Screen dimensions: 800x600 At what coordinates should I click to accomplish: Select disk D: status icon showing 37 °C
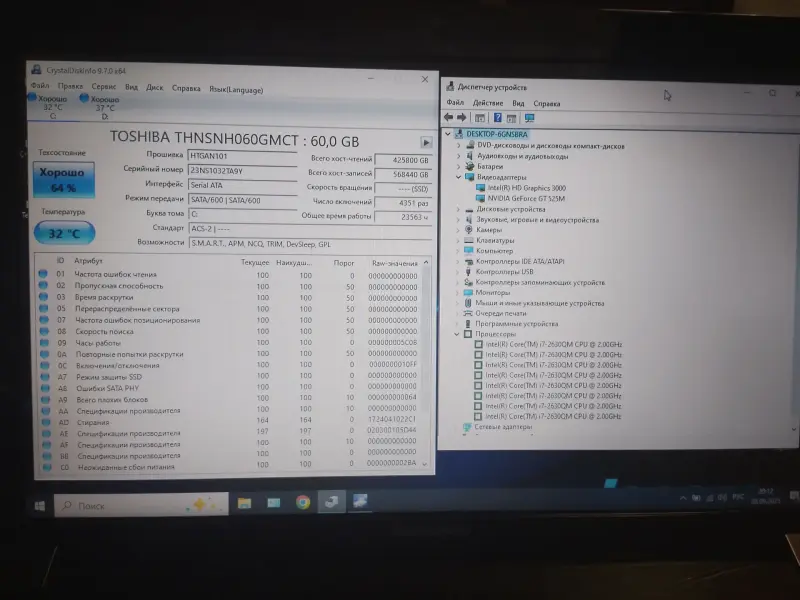coord(84,98)
